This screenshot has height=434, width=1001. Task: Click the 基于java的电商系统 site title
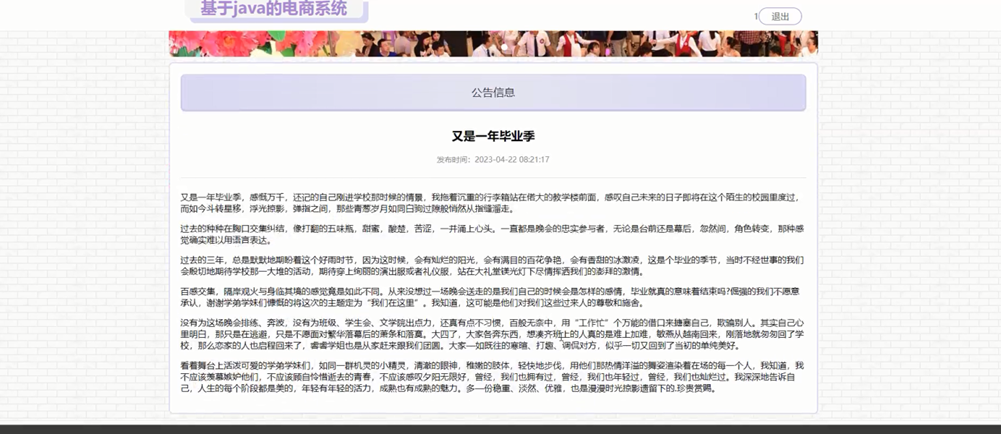[273, 9]
